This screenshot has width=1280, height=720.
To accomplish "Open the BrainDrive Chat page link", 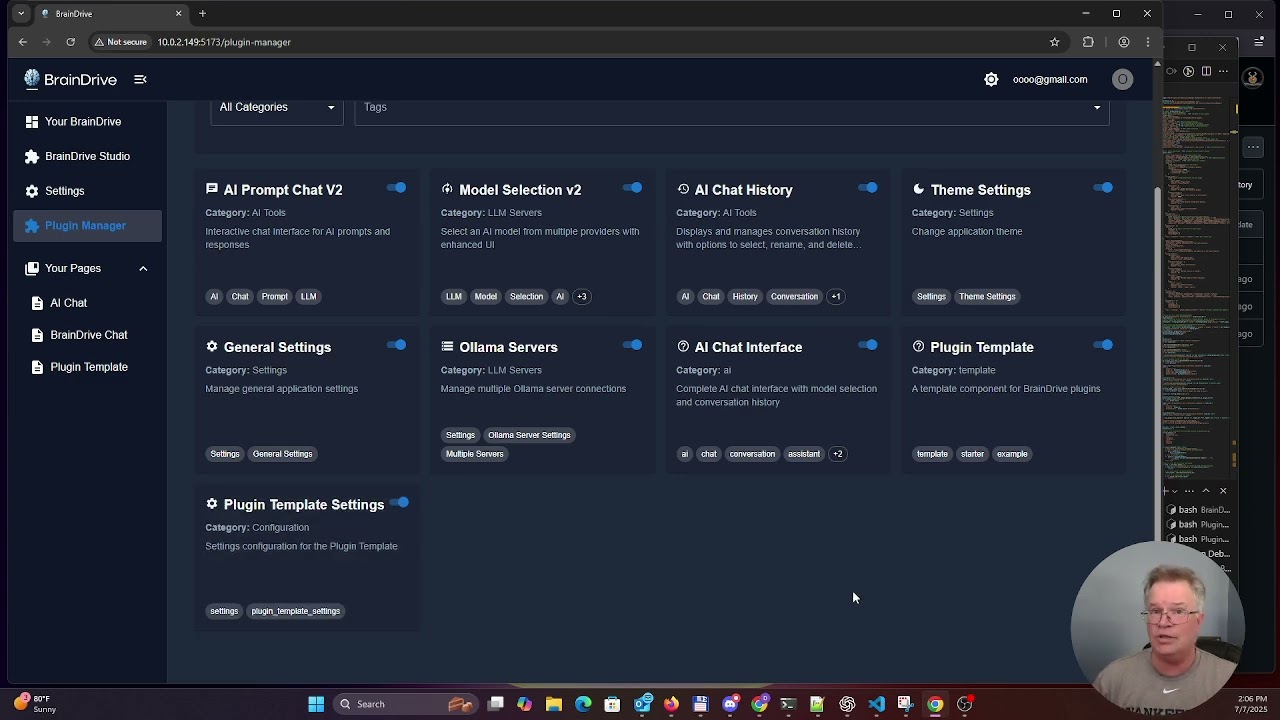I will (88, 335).
